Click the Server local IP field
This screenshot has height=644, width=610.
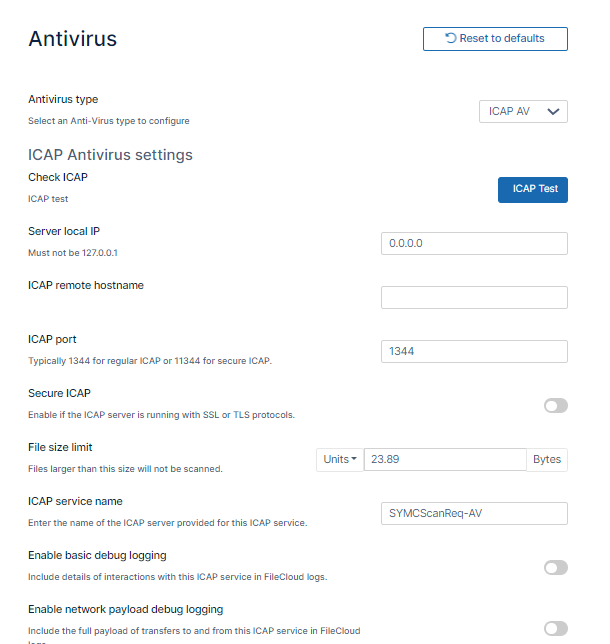[474, 243]
